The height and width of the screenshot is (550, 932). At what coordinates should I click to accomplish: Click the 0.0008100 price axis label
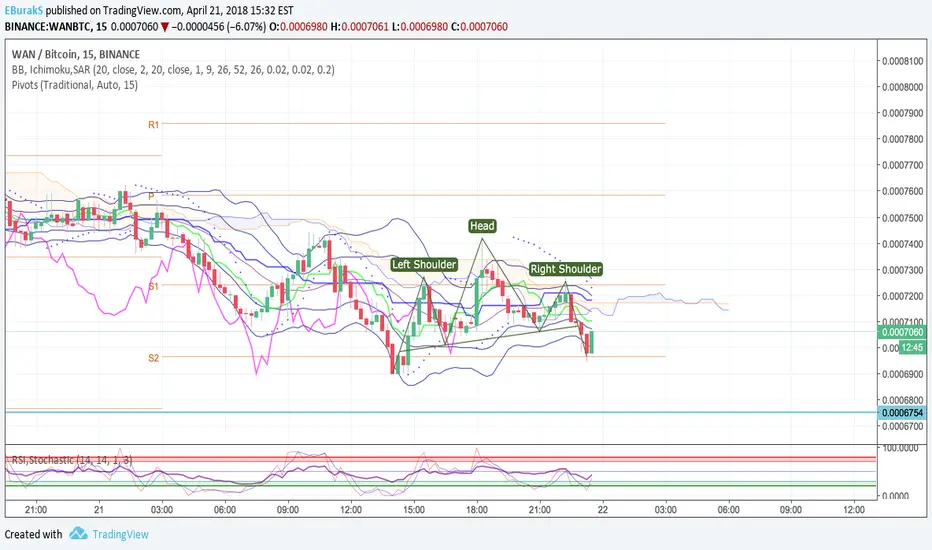click(902, 61)
